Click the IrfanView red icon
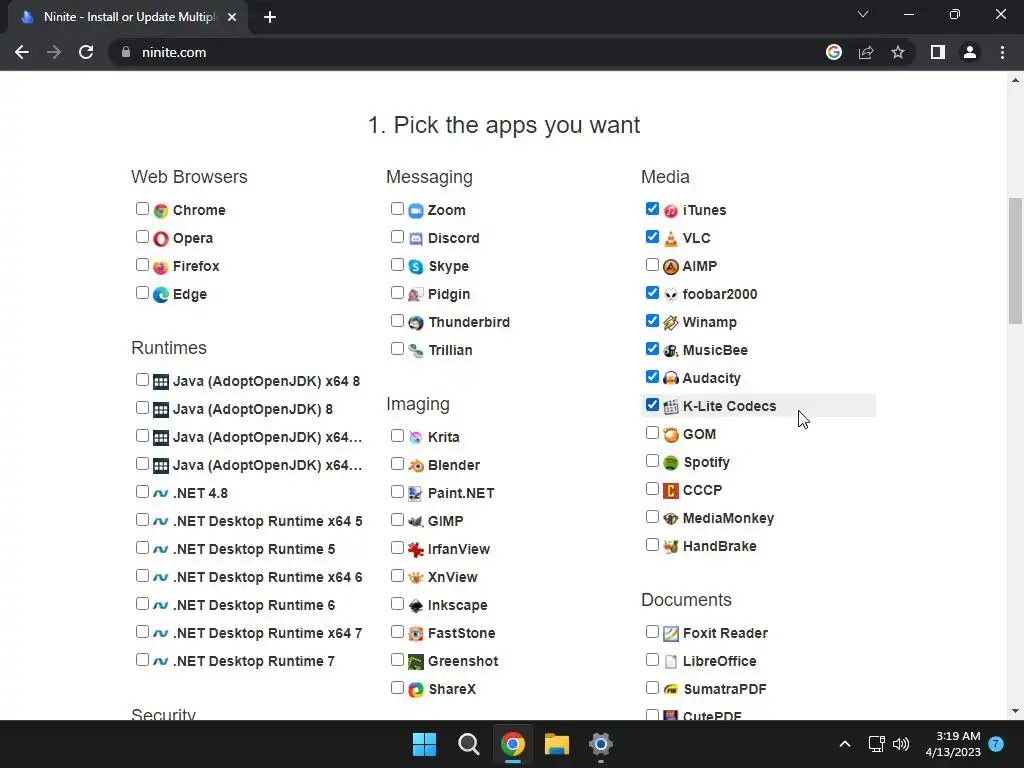Viewport: 1024px width, 768px height. 416,549
